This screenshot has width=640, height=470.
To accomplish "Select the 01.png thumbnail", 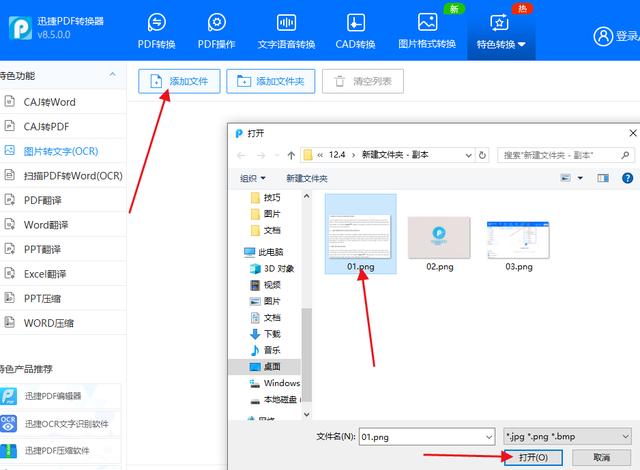I will point(360,234).
